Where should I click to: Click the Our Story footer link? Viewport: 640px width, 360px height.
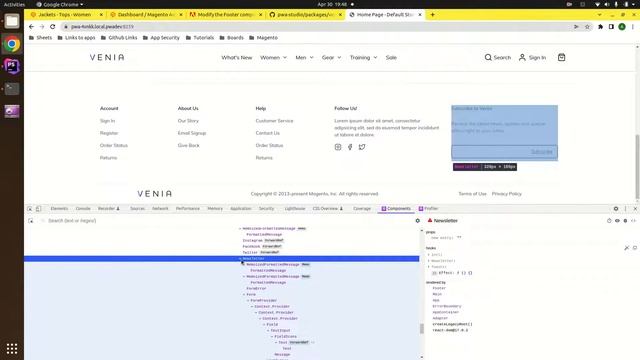(x=188, y=121)
